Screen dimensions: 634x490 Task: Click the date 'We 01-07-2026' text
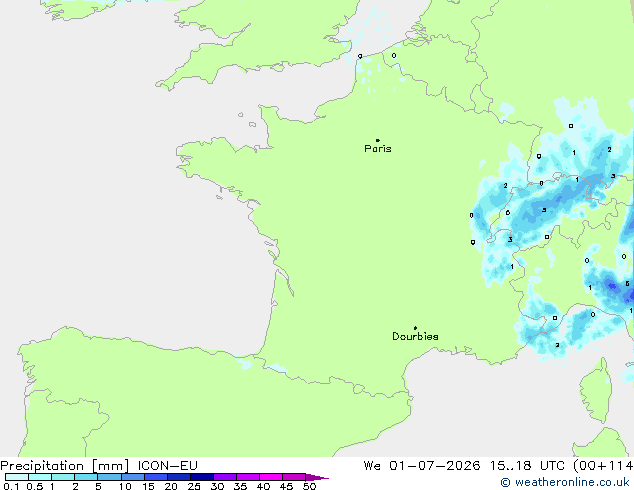(x=422, y=466)
